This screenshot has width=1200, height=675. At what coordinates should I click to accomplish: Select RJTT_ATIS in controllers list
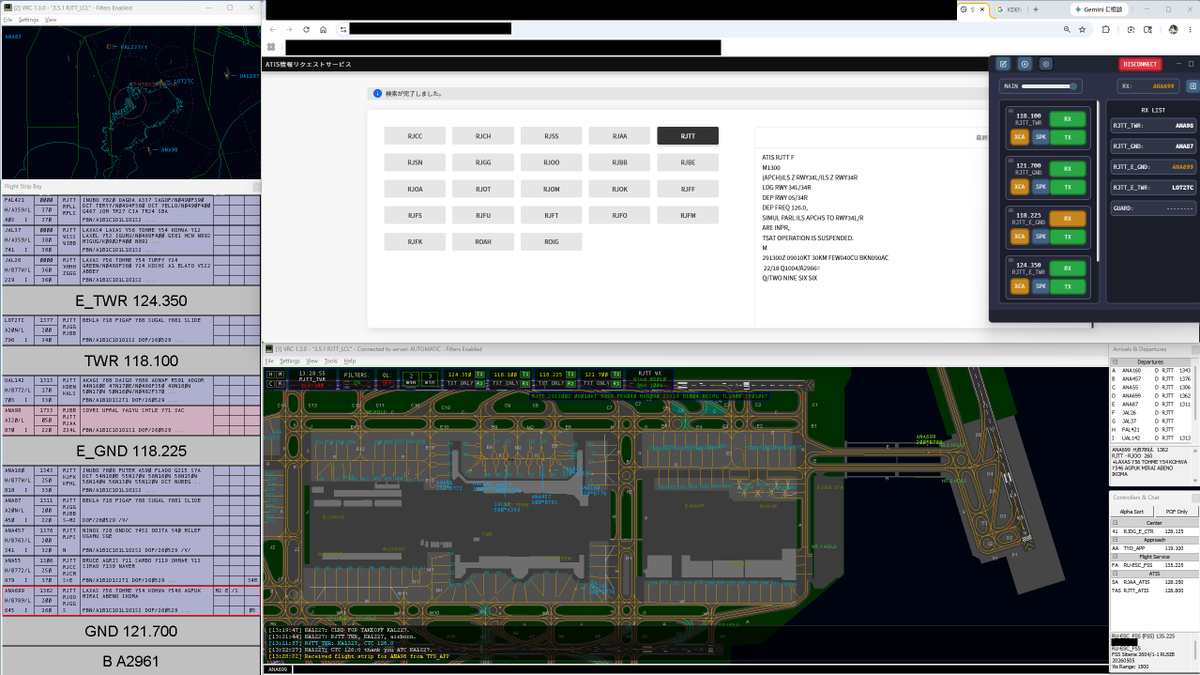pos(1154,590)
